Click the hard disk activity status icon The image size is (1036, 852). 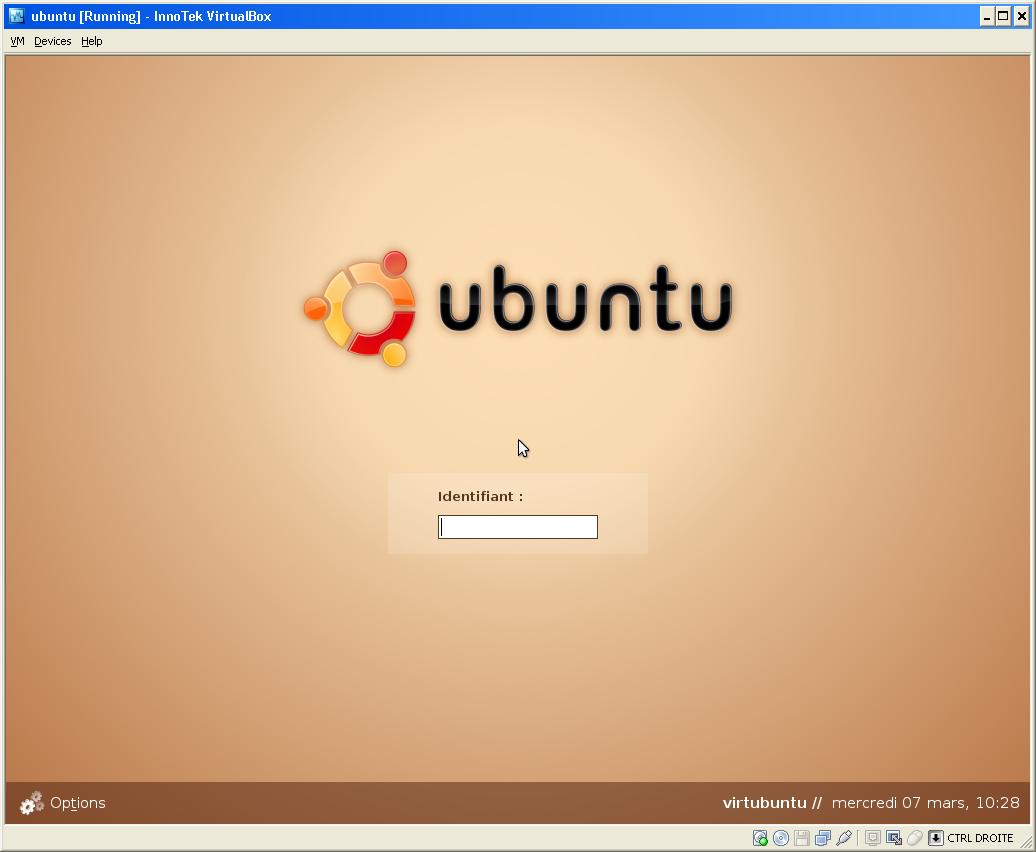[x=760, y=838]
